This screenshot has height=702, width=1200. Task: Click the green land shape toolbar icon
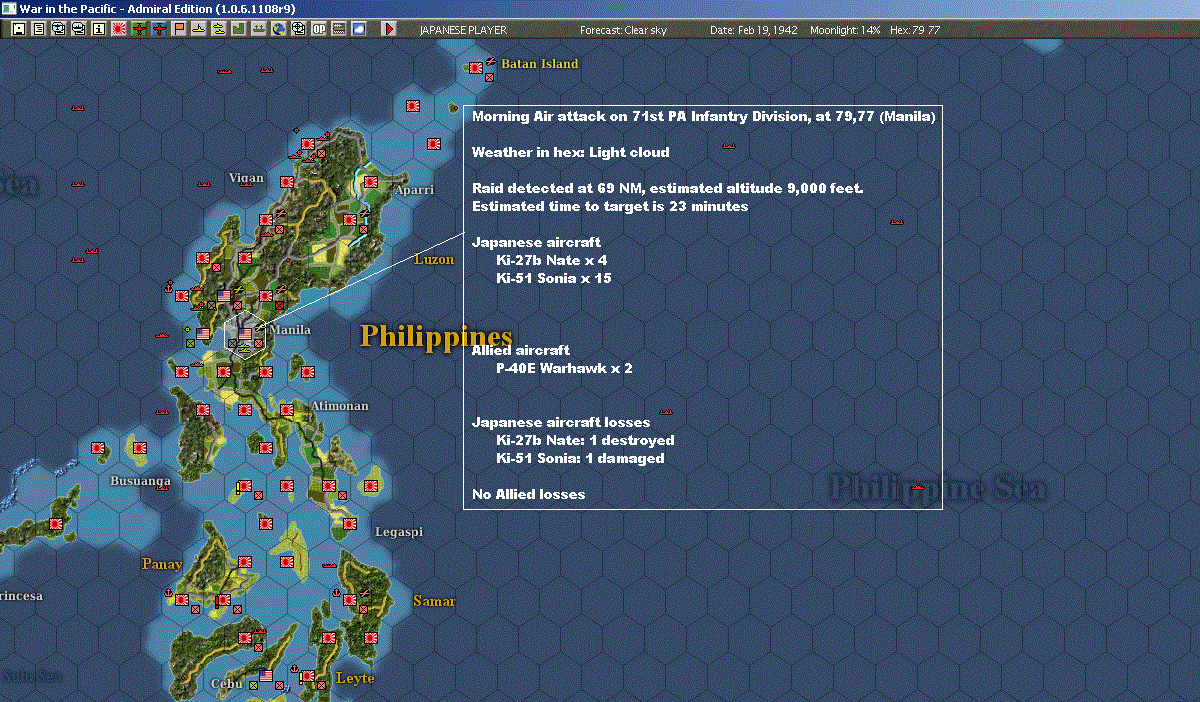[x=239, y=29]
